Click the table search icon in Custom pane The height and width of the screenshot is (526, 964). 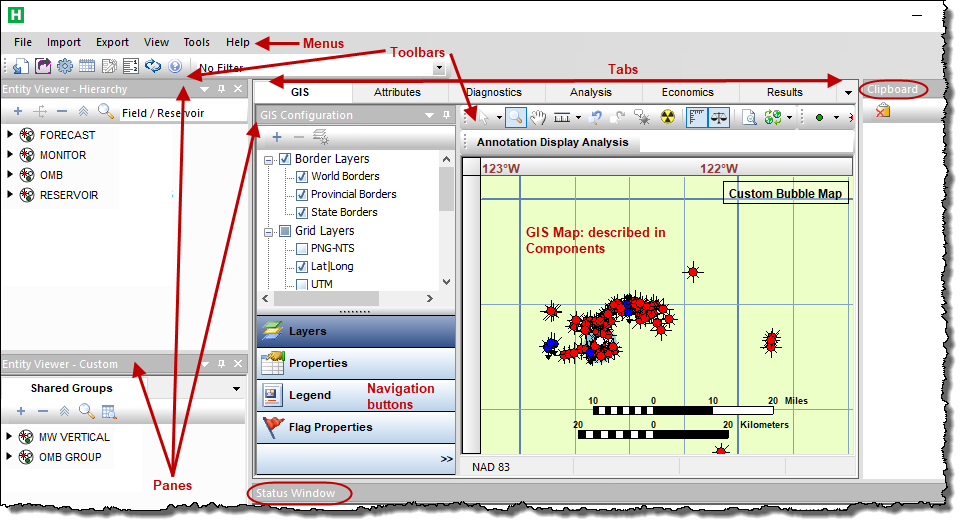pos(109,411)
